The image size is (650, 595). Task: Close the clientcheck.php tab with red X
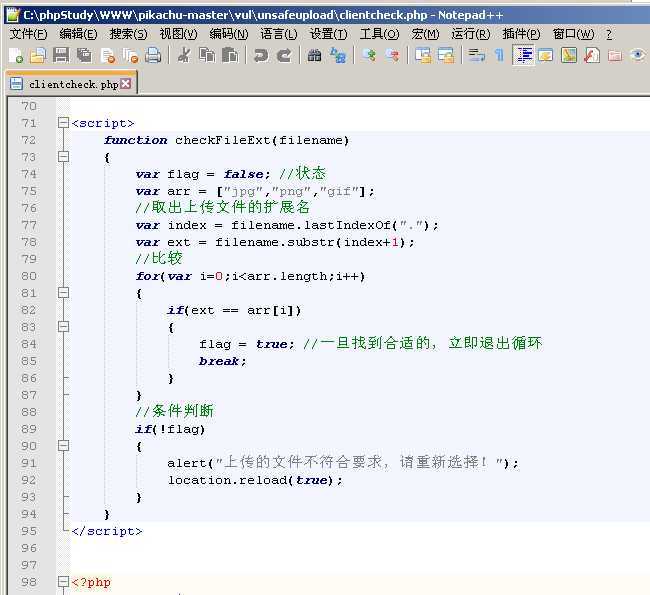click(126, 84)
